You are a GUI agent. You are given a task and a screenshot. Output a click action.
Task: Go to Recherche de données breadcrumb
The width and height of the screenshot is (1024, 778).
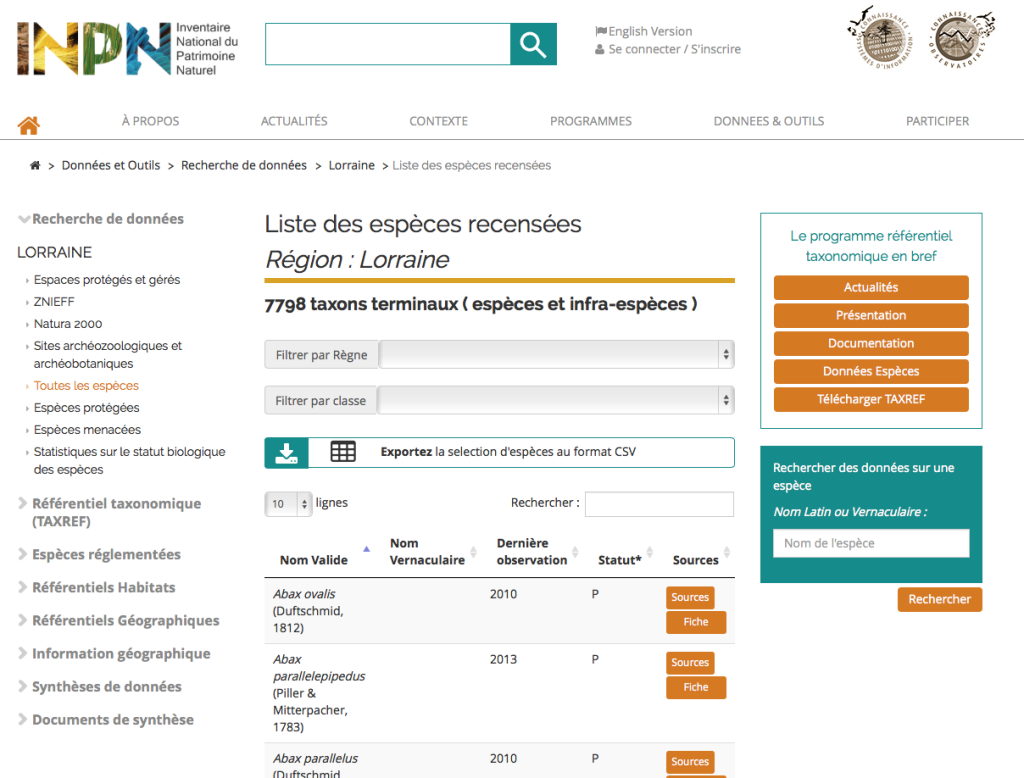pos(244,165)
